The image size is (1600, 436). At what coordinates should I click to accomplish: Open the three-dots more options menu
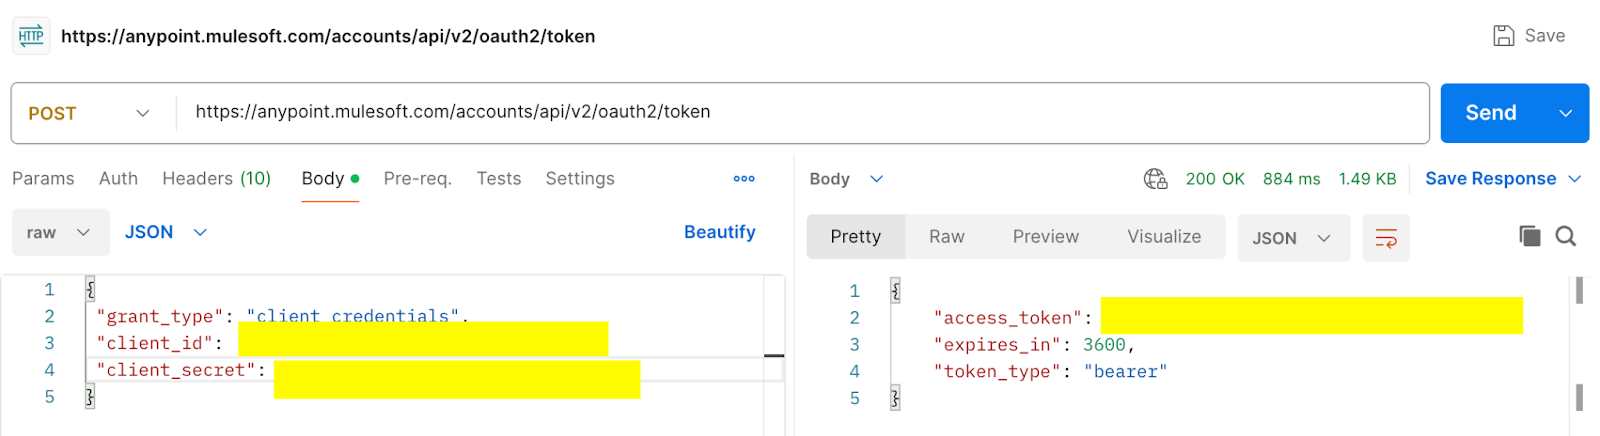point(744,178)
